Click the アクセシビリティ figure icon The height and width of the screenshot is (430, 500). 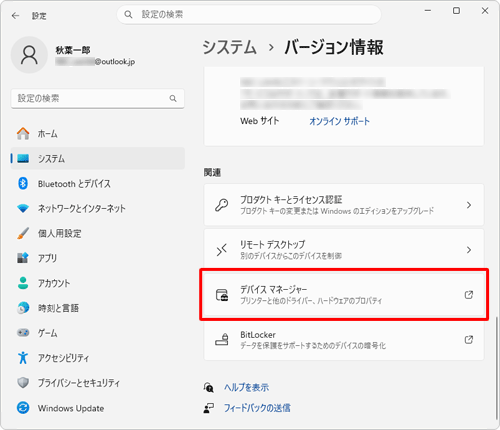coord(23,358)
